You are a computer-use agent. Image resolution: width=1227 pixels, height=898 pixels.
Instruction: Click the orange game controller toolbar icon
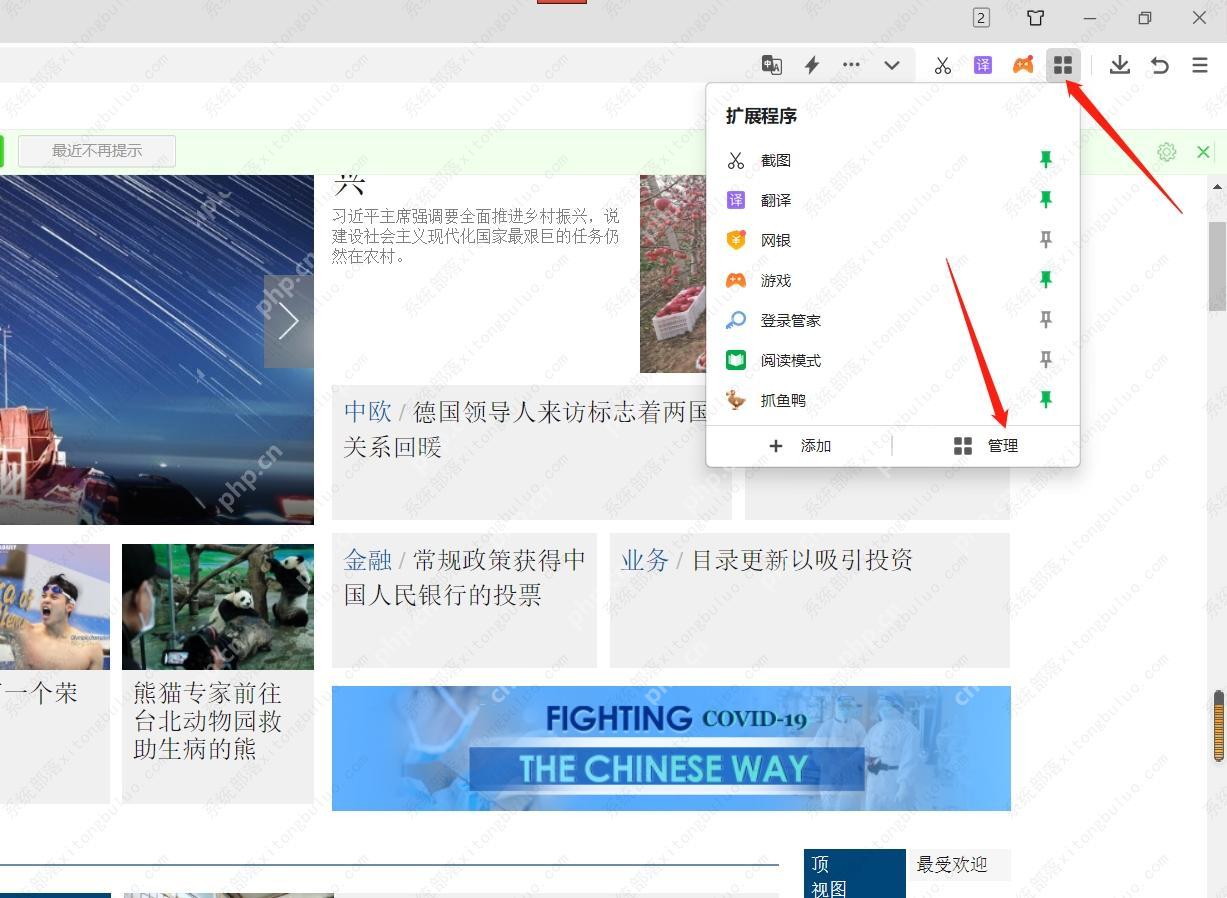[1022, 65]
